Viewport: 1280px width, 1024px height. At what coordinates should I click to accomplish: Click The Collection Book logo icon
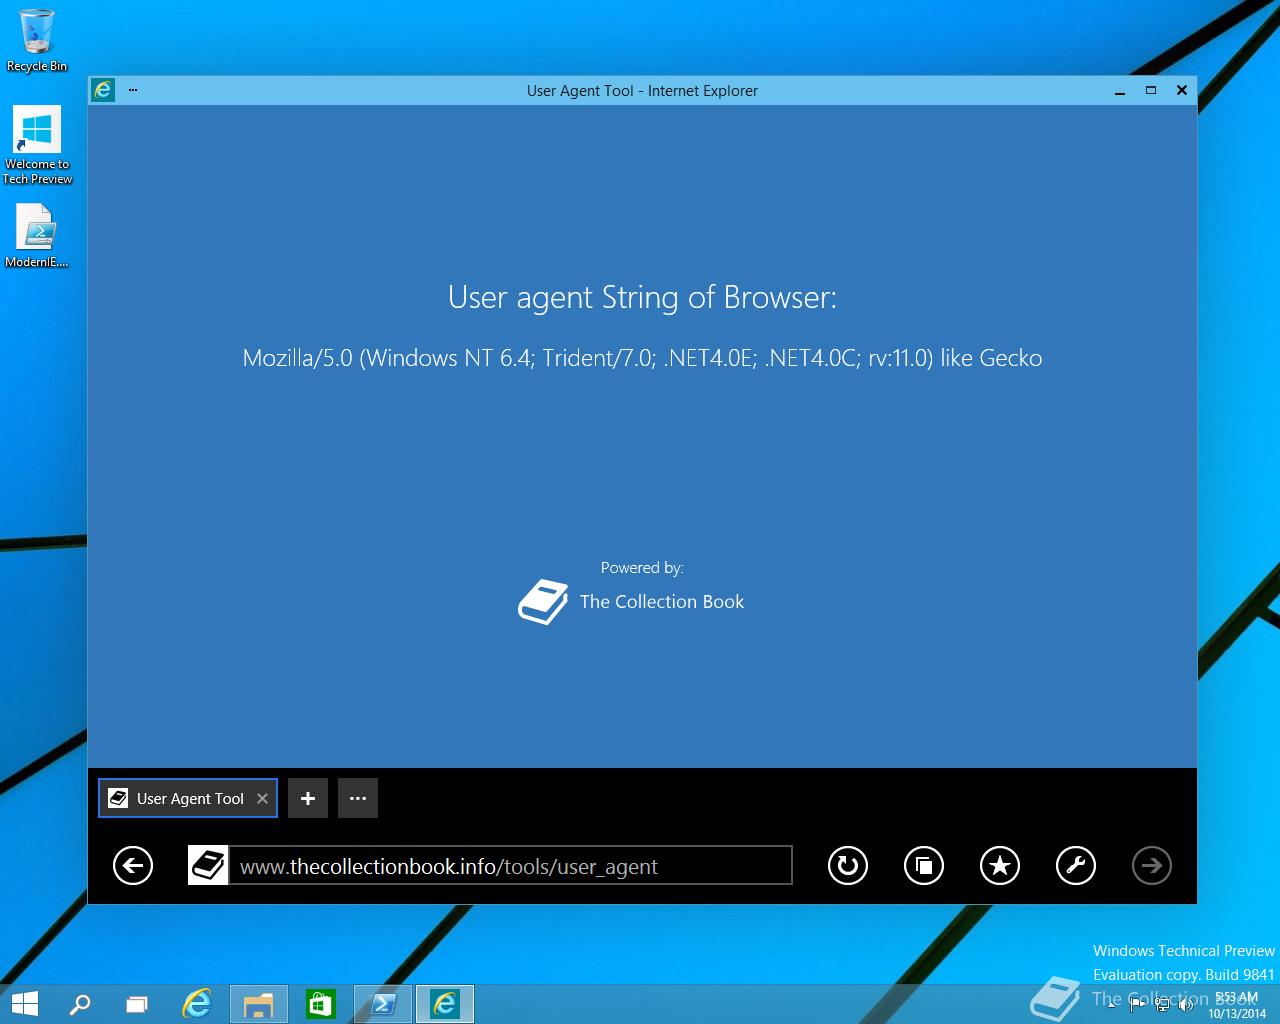(543, 602)
